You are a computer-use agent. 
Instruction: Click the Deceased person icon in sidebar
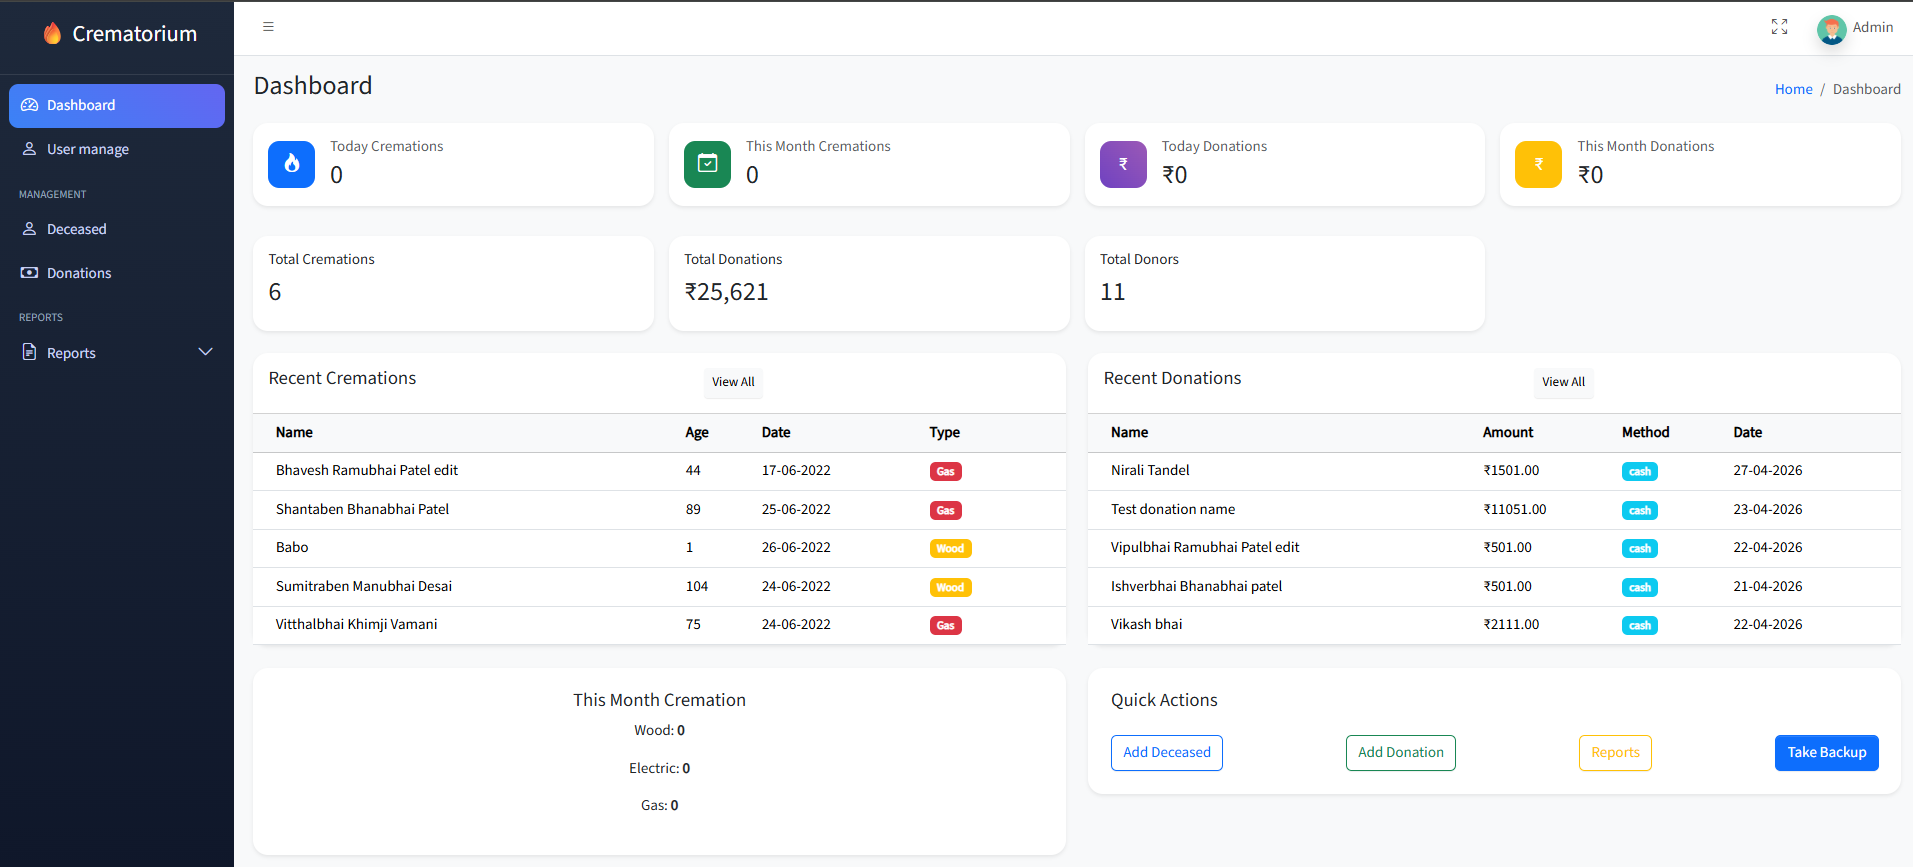[30, 229]
